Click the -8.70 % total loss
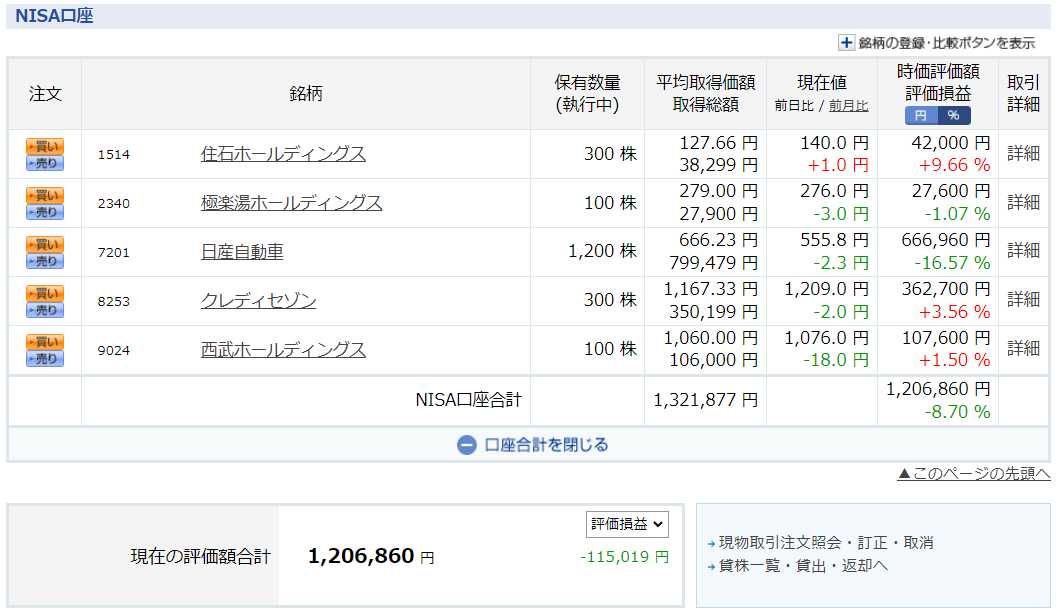 [x=958, y=412]
